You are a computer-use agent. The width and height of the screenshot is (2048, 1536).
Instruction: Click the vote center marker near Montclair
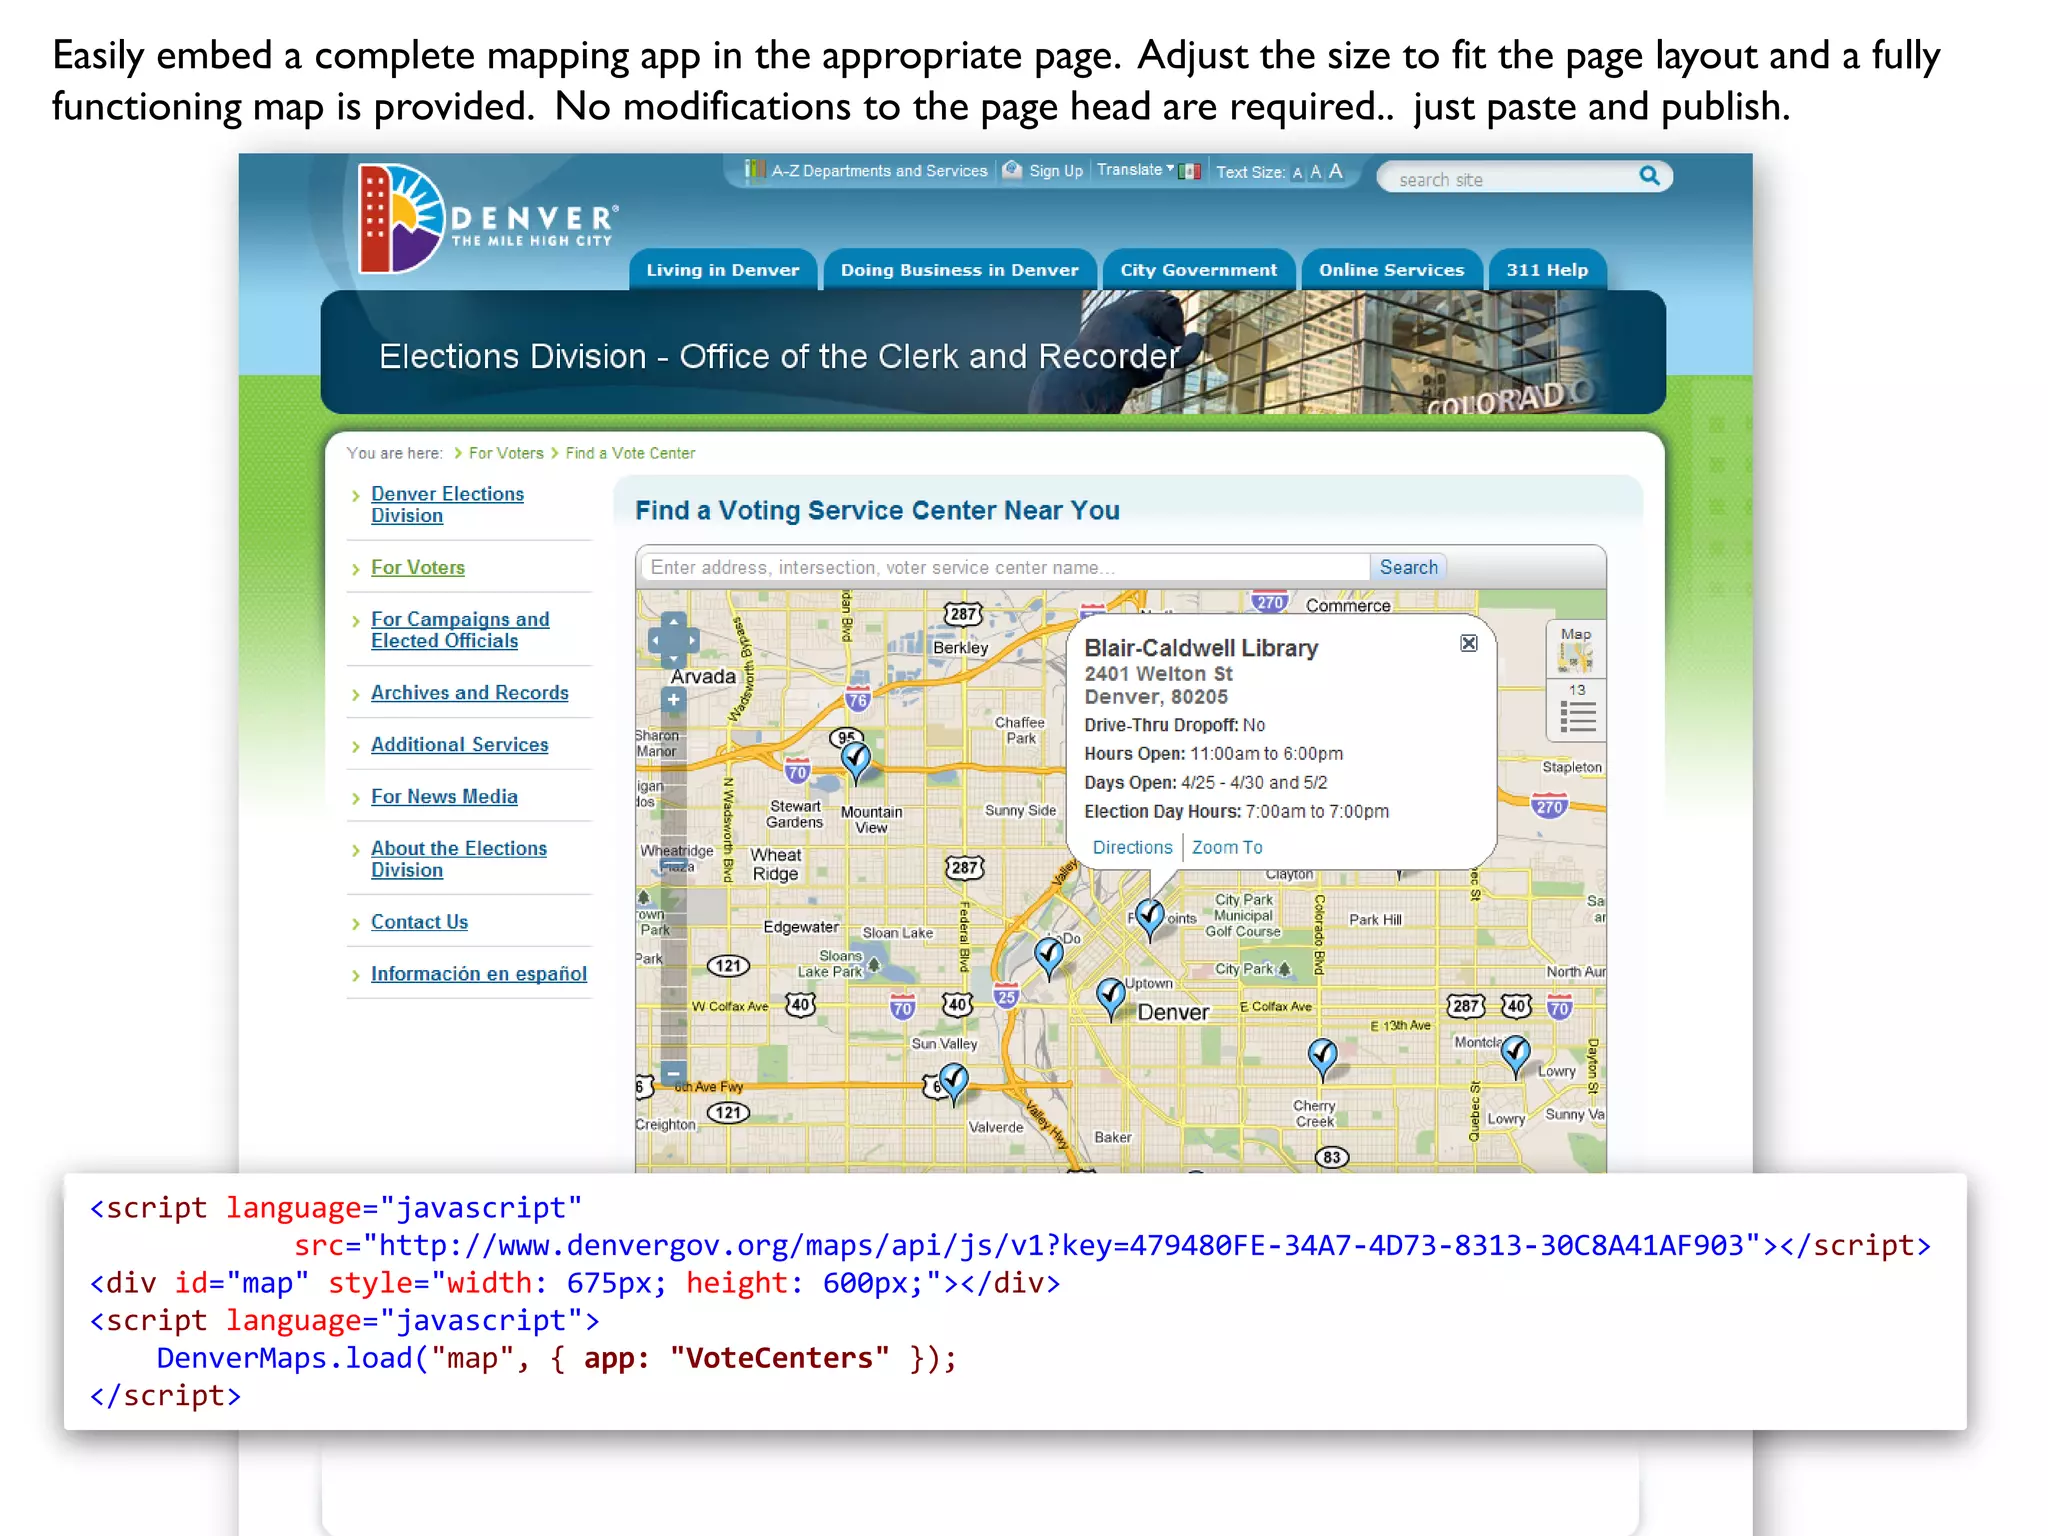1516,1056
